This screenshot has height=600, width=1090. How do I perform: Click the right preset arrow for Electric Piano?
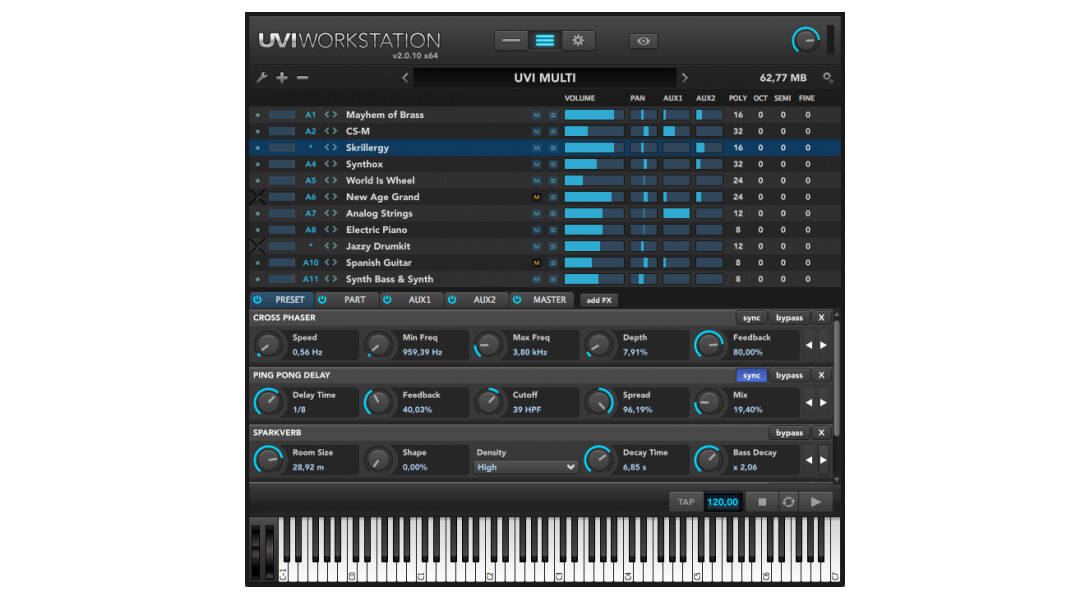click(335, 229)
